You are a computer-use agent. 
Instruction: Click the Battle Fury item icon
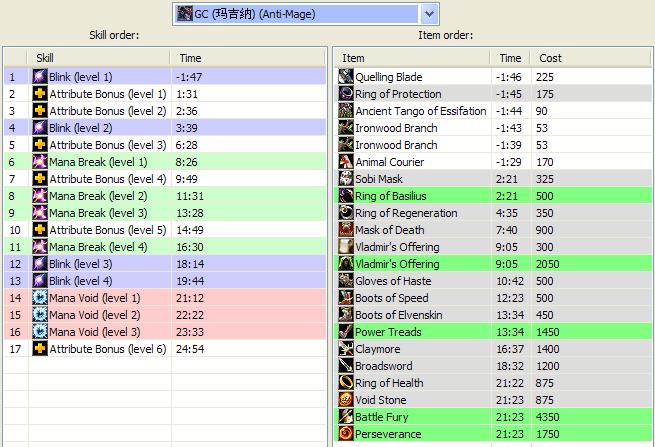tap(346, 417)
